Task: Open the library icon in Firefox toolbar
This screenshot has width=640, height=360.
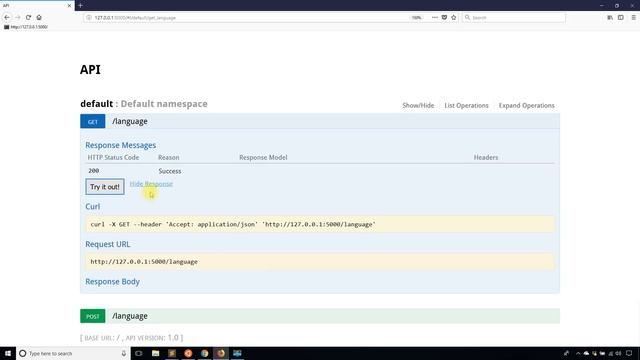Action: pos(610,18)
